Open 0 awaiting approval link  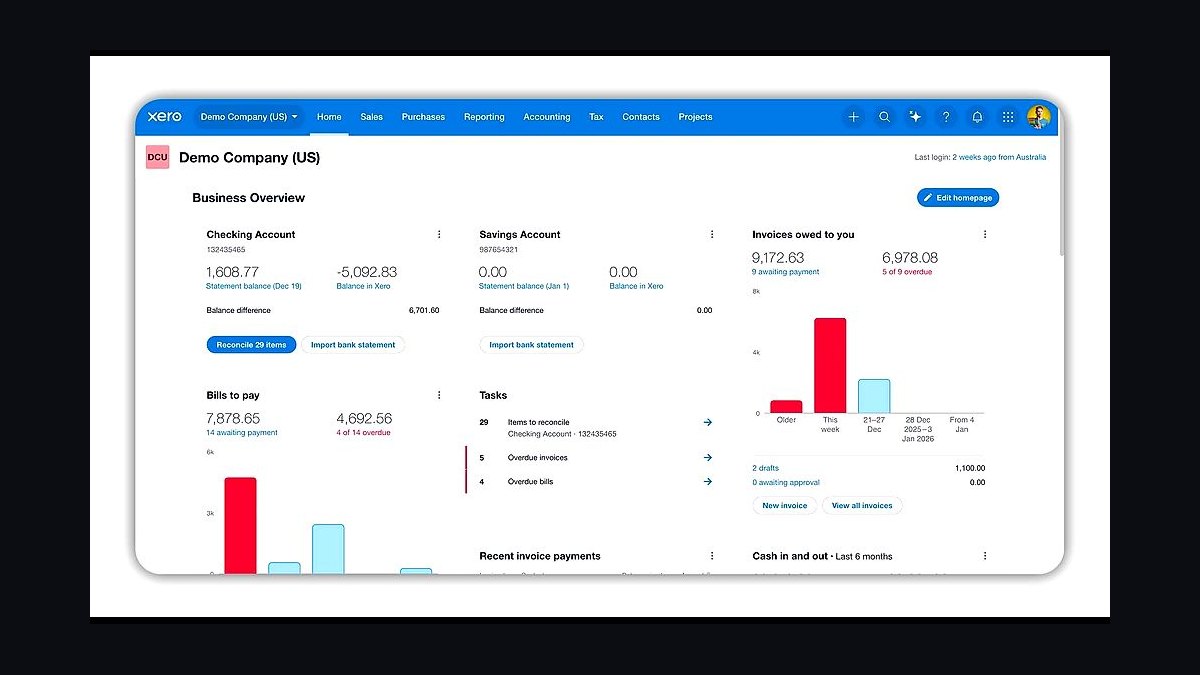786,482
